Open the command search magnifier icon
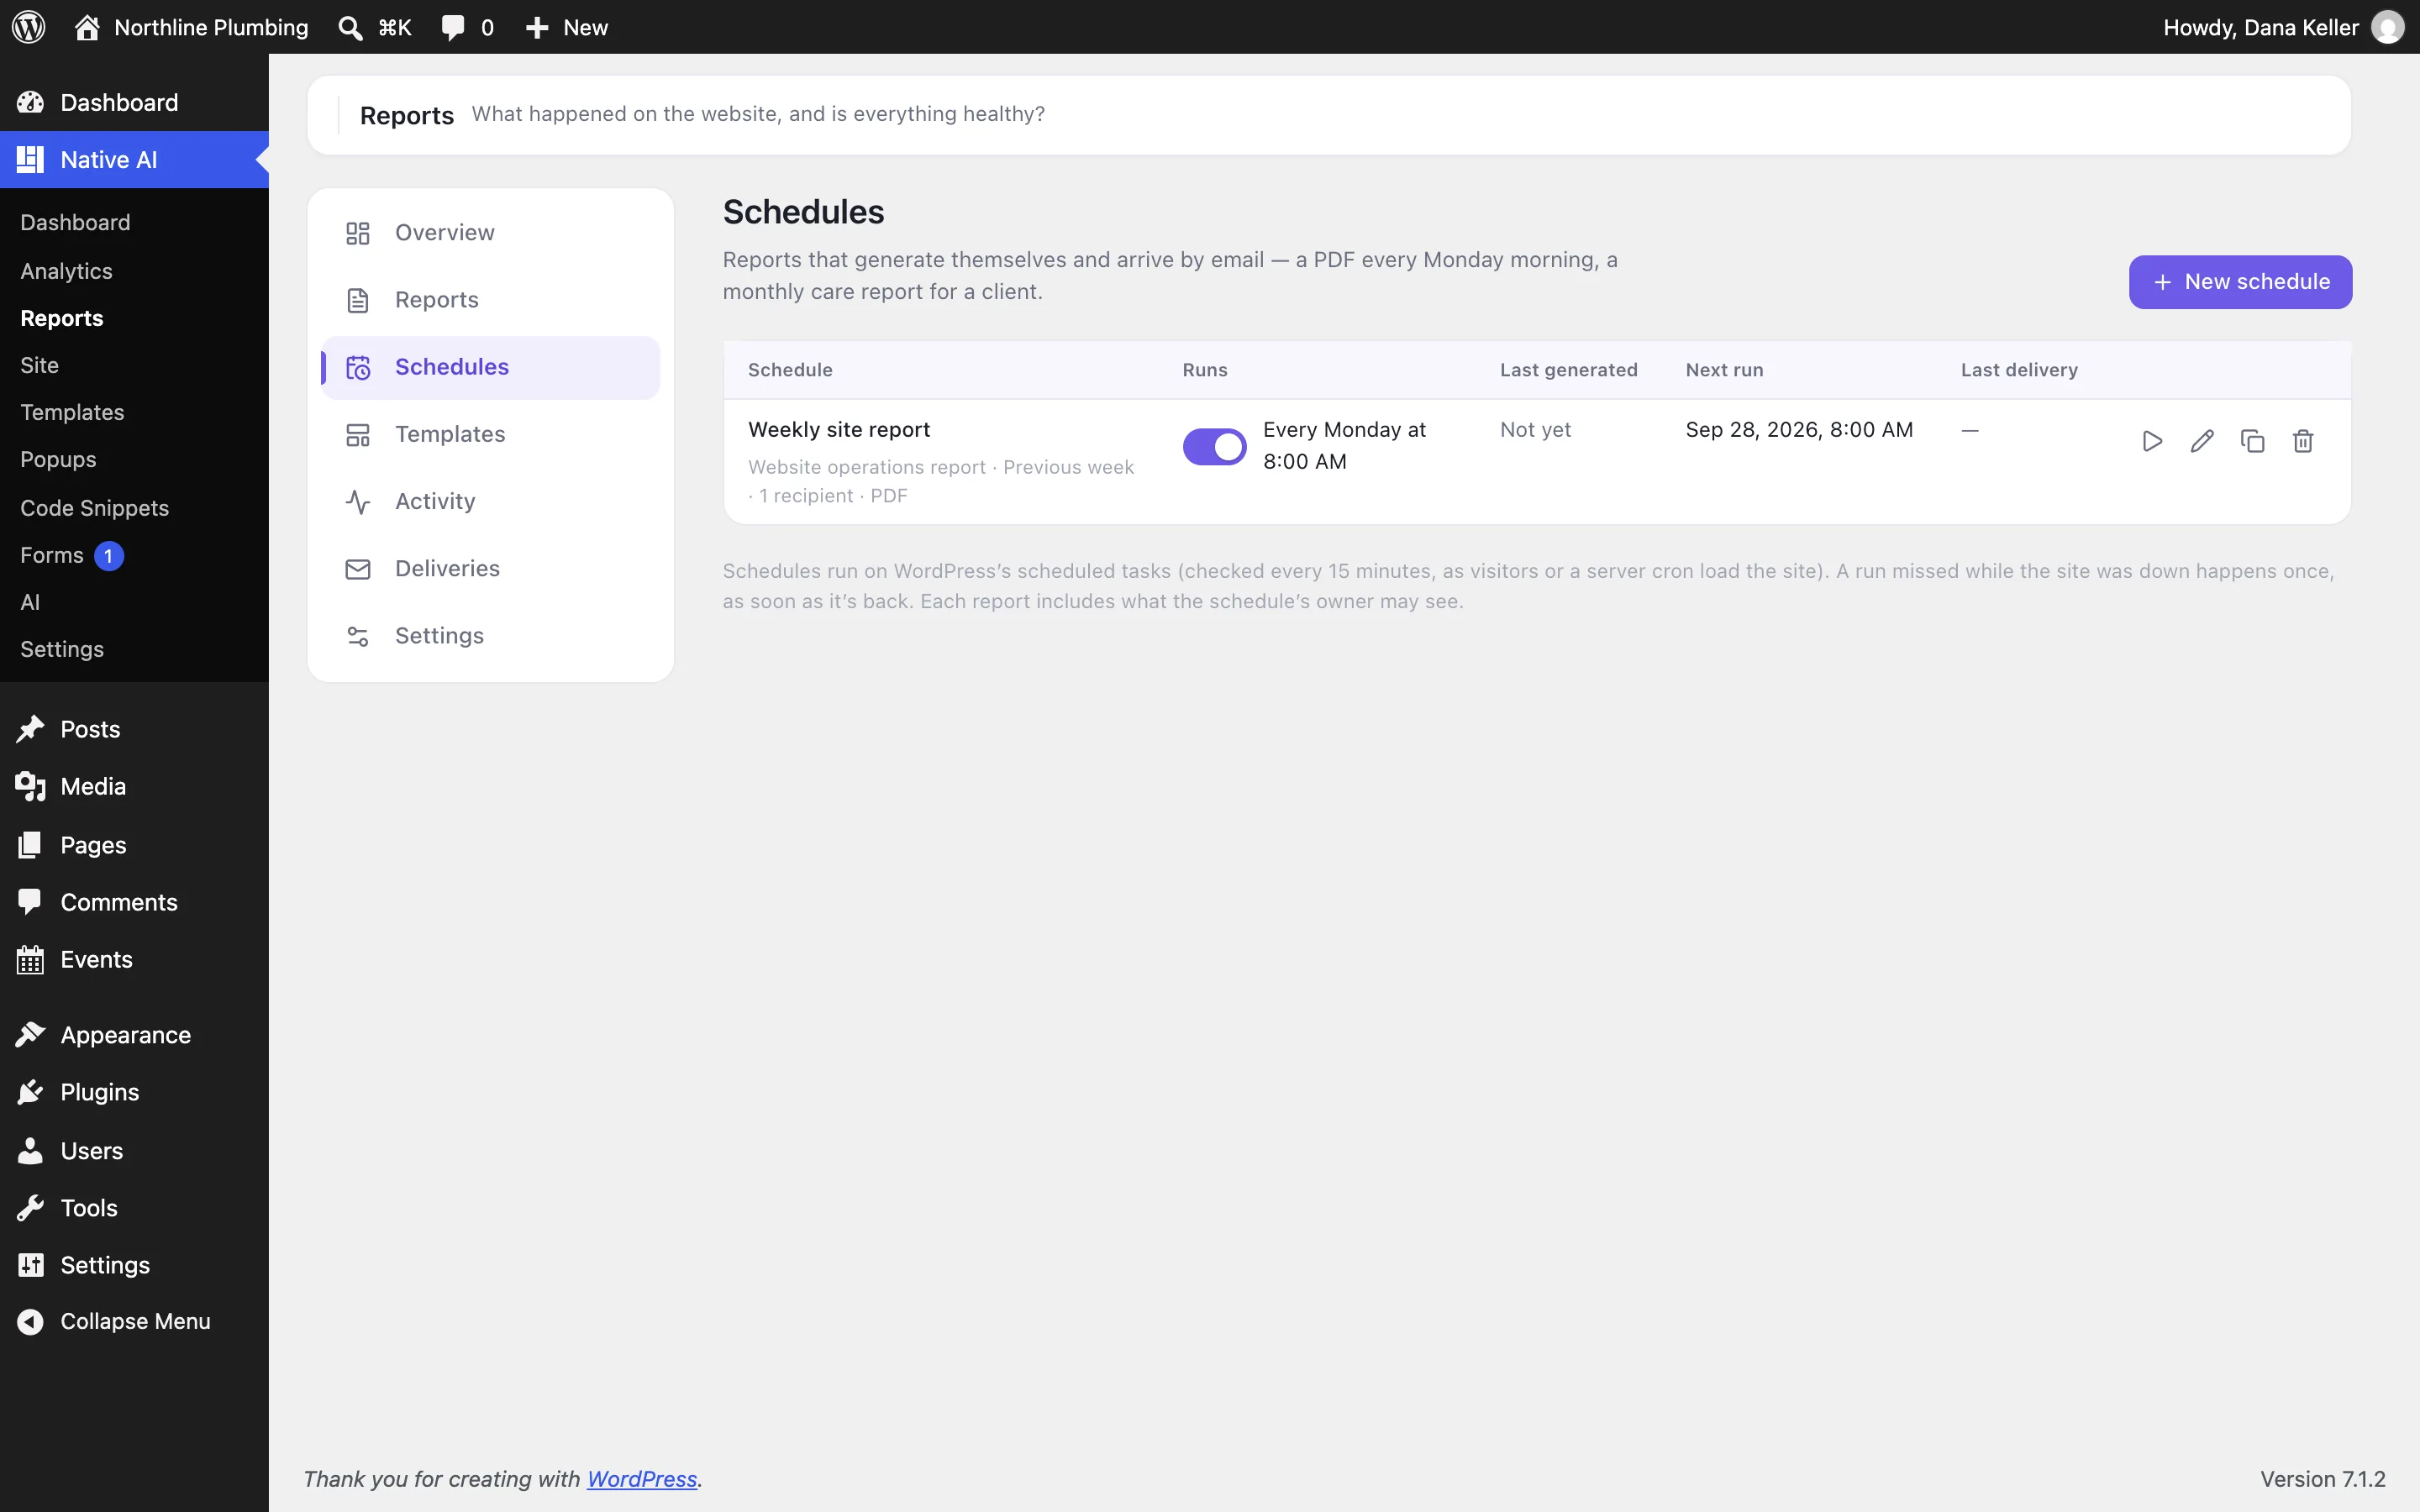2420x1512 pixels. tap(350, 27)
